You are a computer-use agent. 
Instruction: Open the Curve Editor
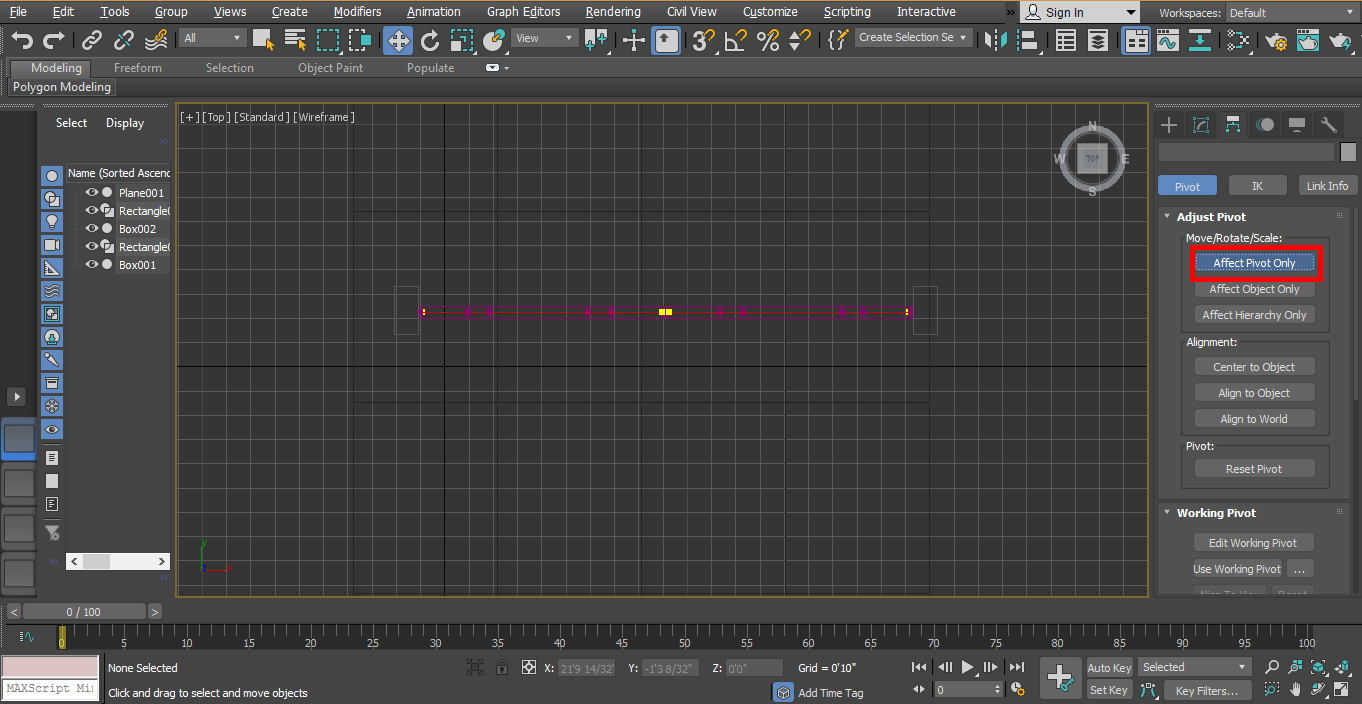click(x=1168, y=41)
